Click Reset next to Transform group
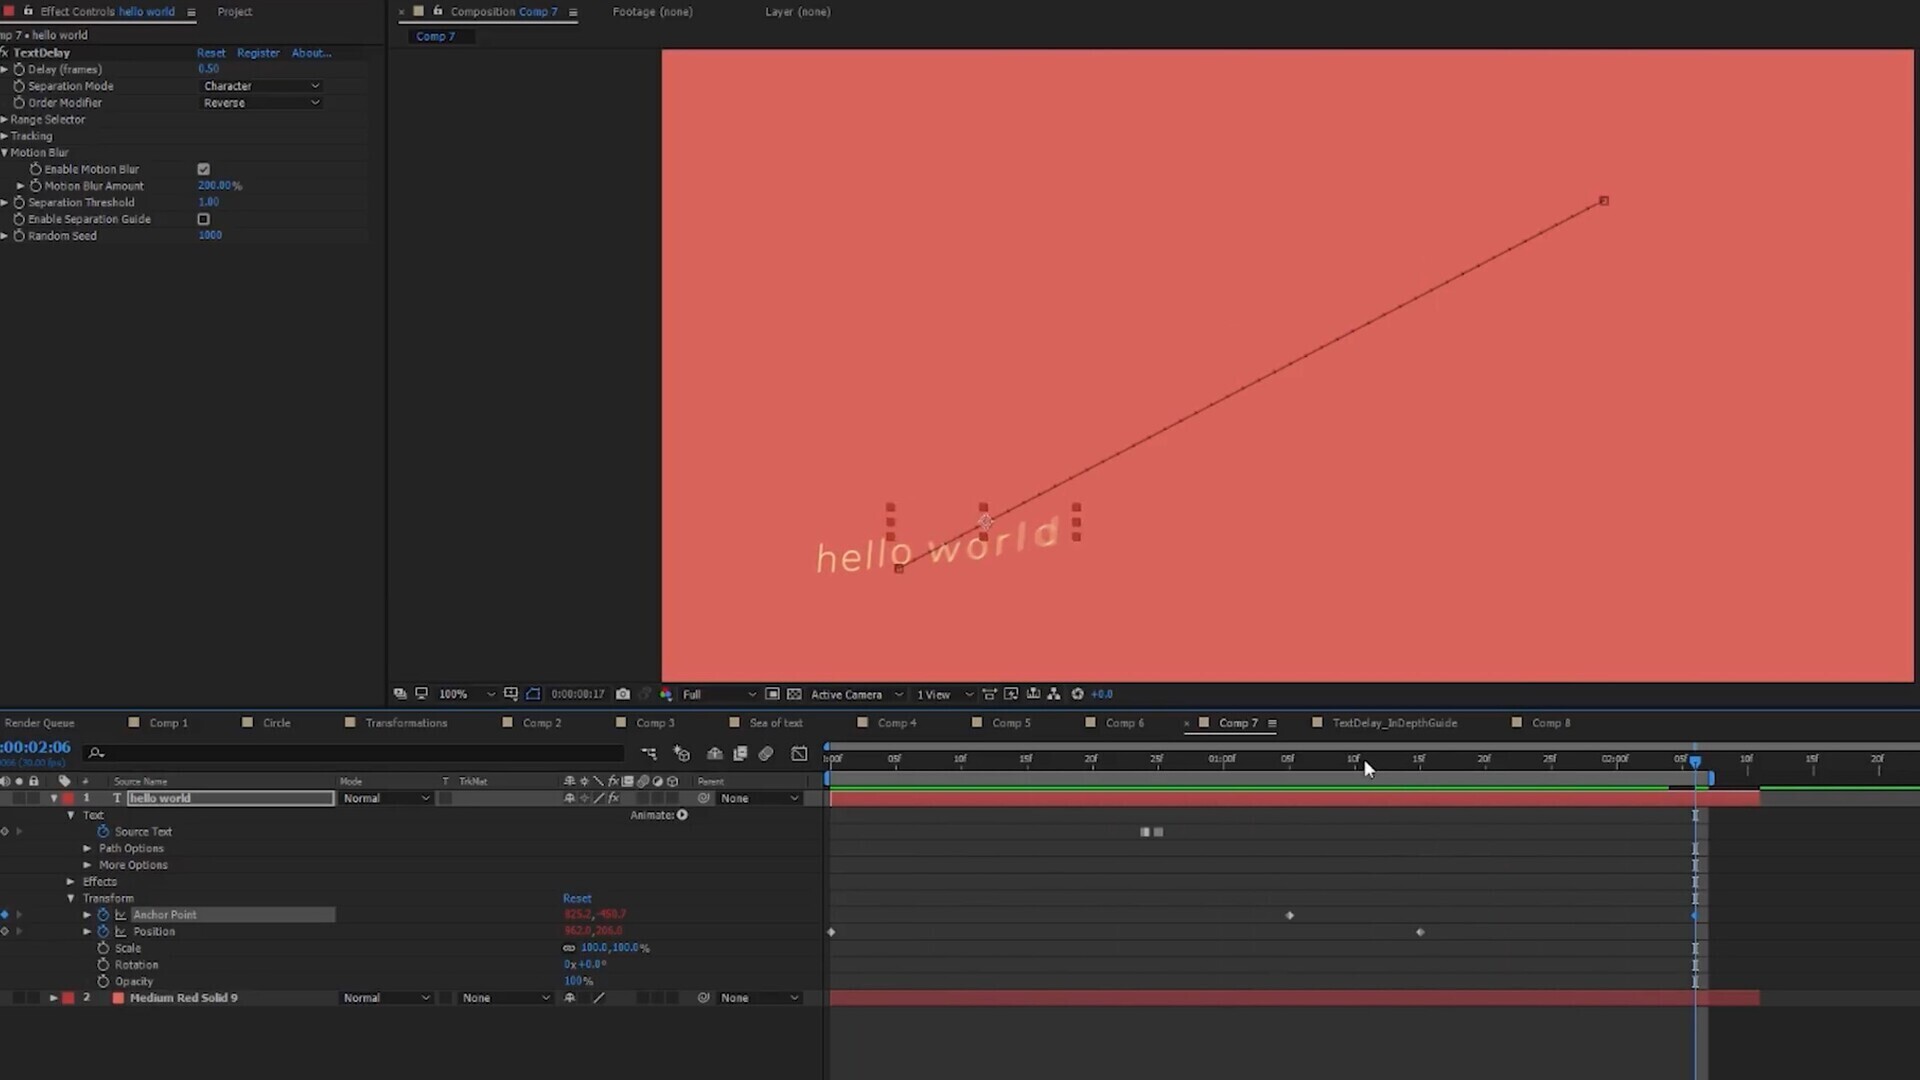 pyautogui.click(x=577, y=898)
